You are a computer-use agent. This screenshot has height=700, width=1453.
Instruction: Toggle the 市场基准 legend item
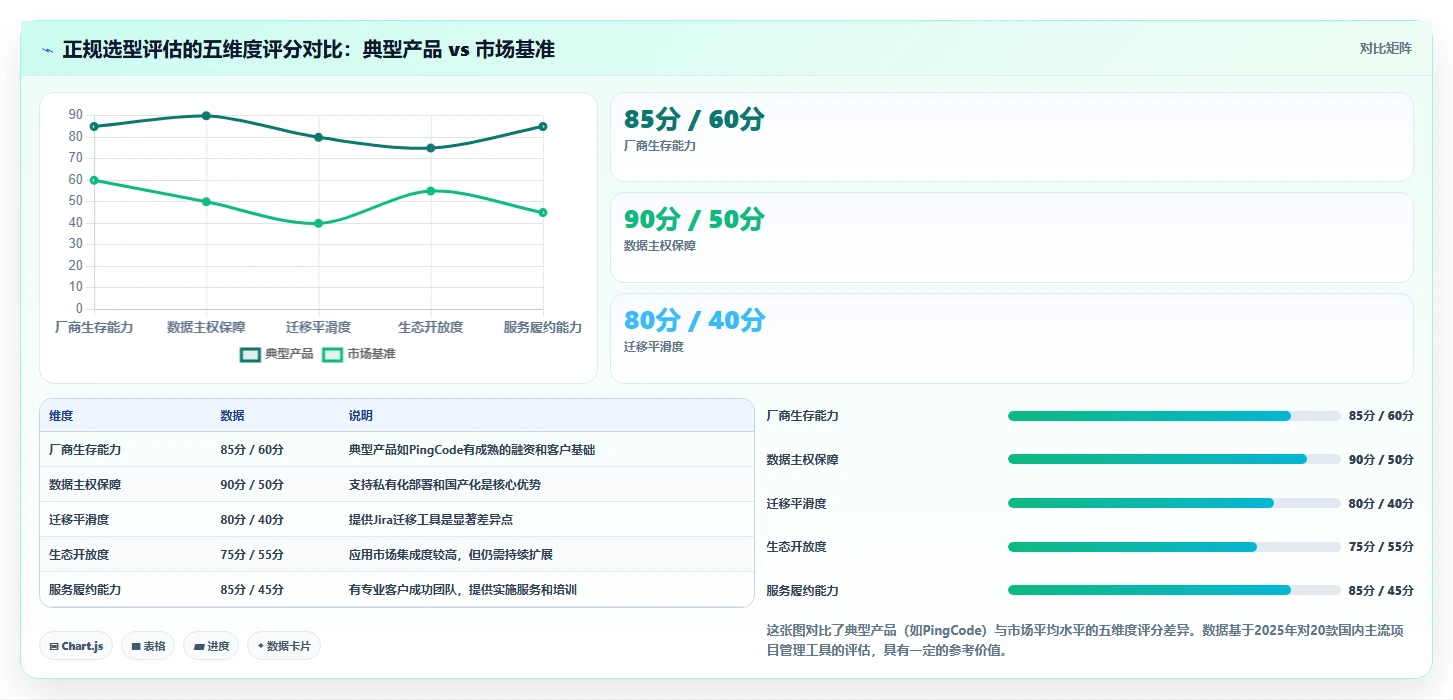359,354
